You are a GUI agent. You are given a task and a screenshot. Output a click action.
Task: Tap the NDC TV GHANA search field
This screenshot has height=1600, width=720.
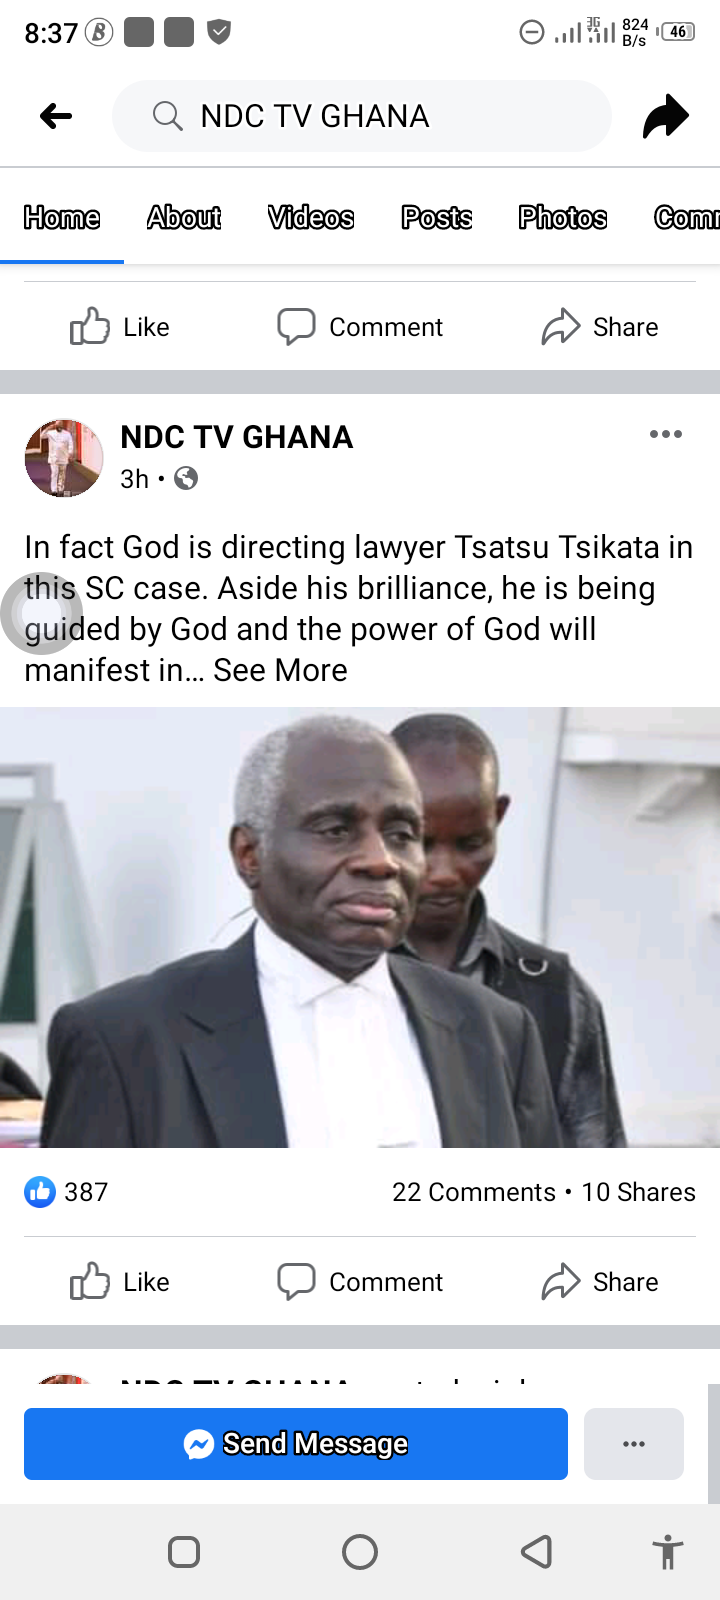coord(362,116)
